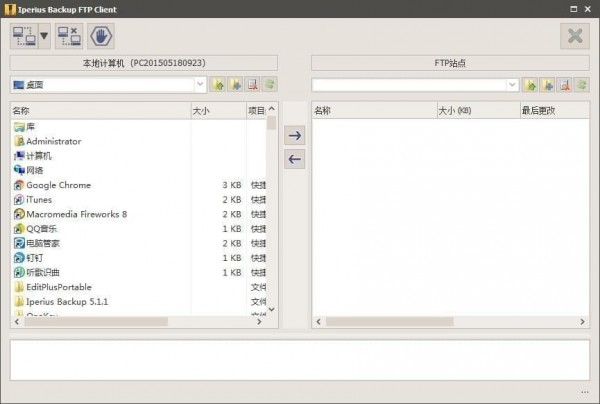Expand the local path 桌面 dropdown
The width and height of the screenshot is (600, 404).
[x=200, y=85]
